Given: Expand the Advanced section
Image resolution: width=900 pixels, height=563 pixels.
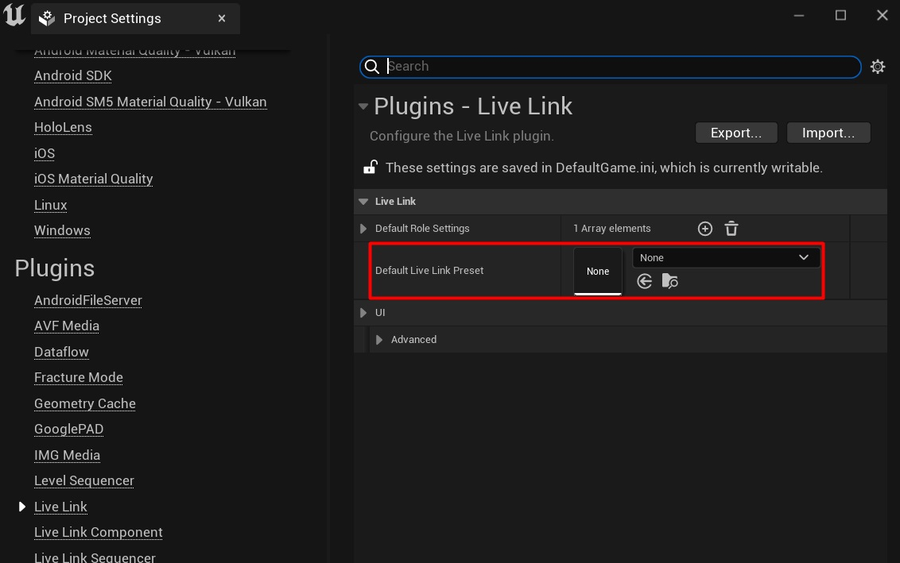Looking at the screenshot, I should [379, 340].
